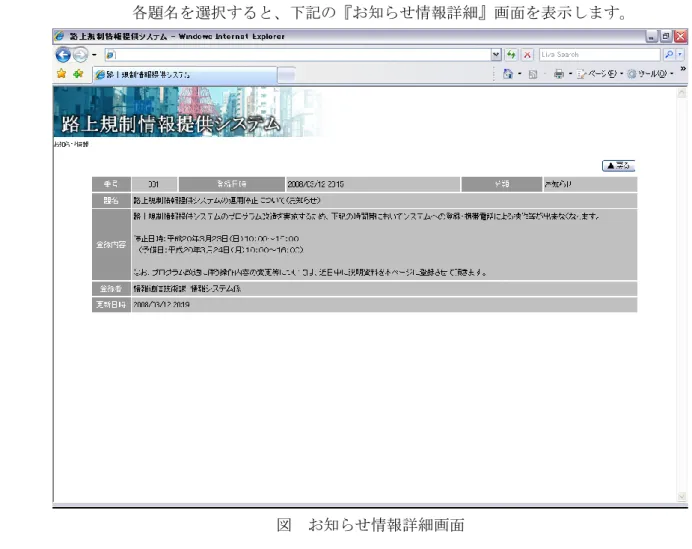Click the vertical scrollbar up arrow
The width and height of the screenshot is (692, 549).
click(x=682, y=93)
